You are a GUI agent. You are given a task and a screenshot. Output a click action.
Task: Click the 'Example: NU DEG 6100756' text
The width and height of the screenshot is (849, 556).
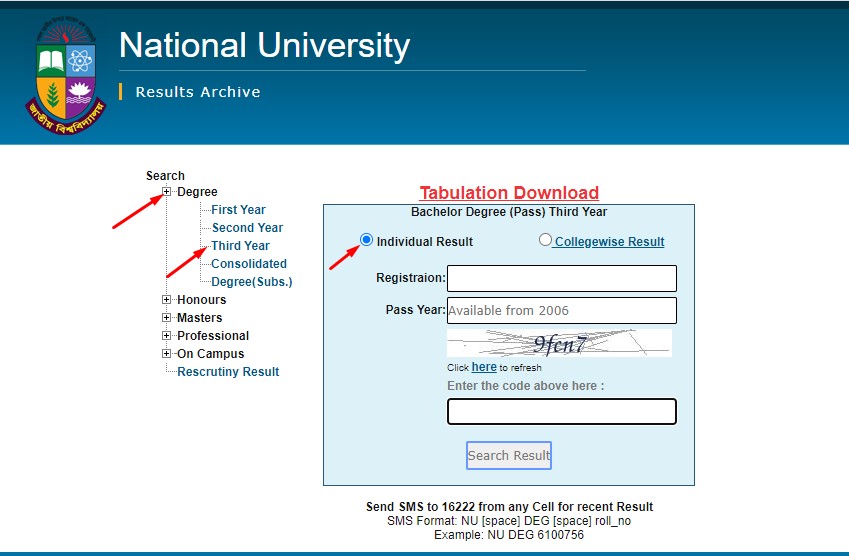(x=509, y=535)
